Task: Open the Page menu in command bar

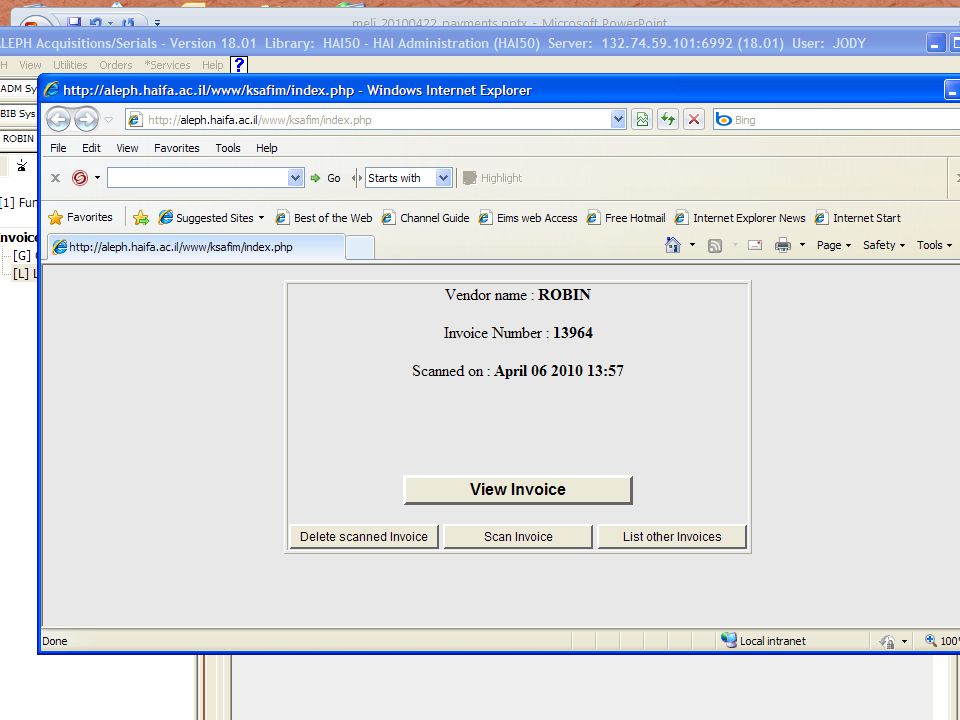Action: [x=834, y=245]
